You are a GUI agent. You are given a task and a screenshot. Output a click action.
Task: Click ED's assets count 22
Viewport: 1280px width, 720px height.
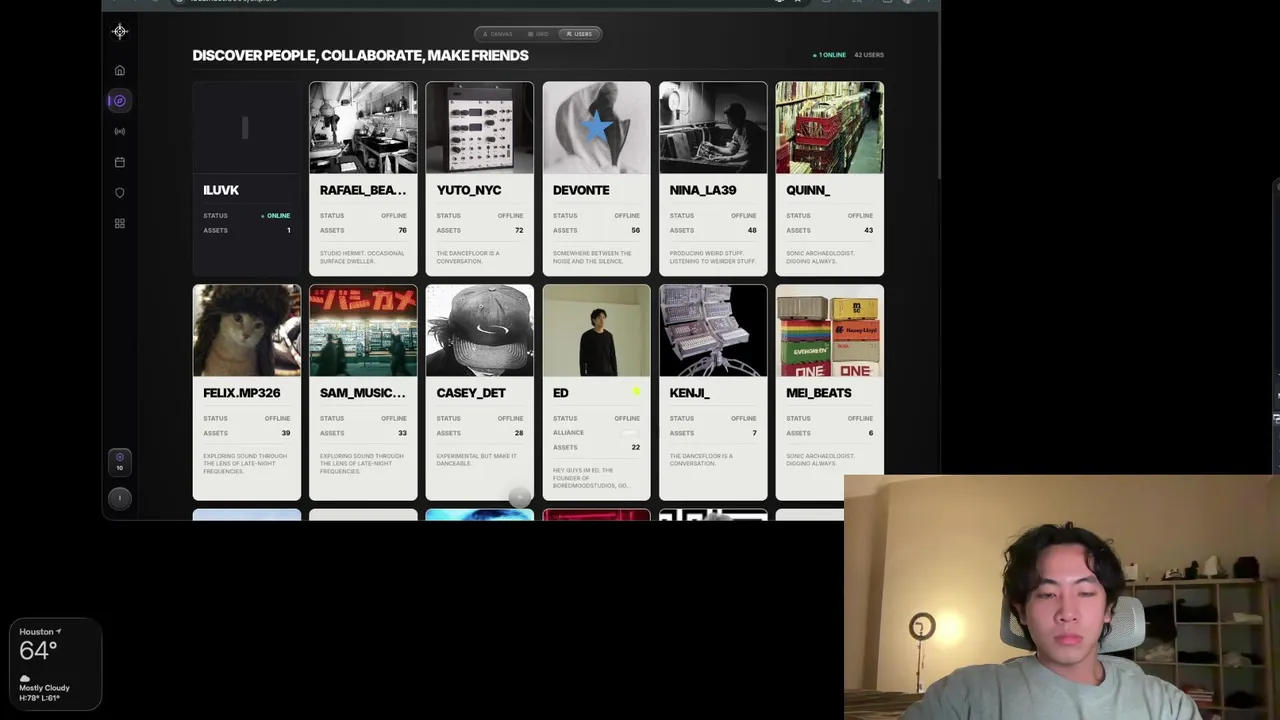click(x=635, y=447)
